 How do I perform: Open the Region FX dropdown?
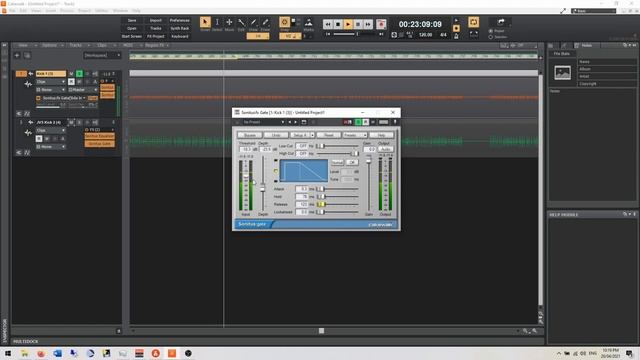coord(156,45)
